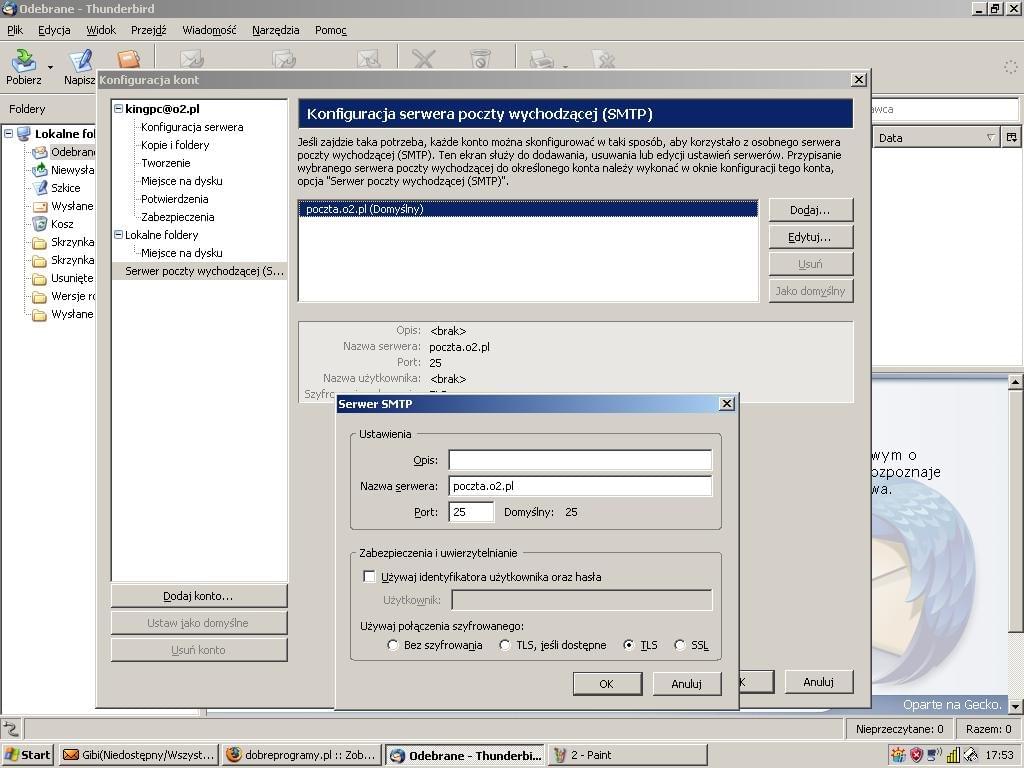Select Tworzenie in account tree
Viewport: 1024px width, 768px height.
(166, 163)
